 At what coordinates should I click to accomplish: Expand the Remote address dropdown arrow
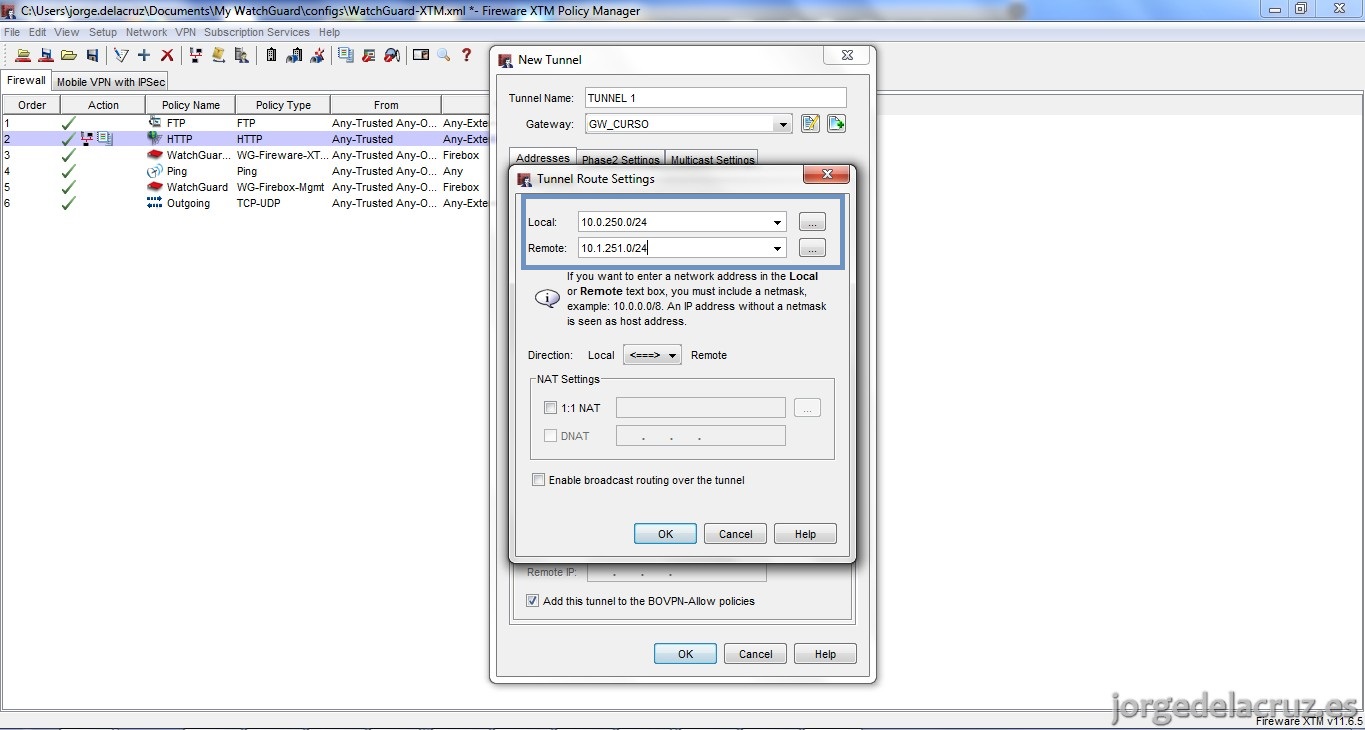pyautogui.click(x=777, y=248)
